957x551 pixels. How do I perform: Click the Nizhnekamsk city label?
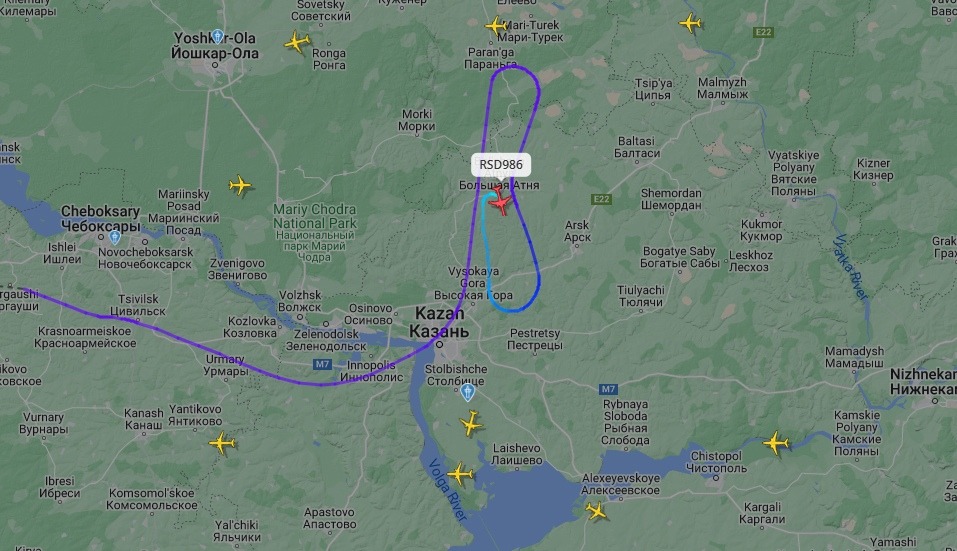(x=923, y=381)
